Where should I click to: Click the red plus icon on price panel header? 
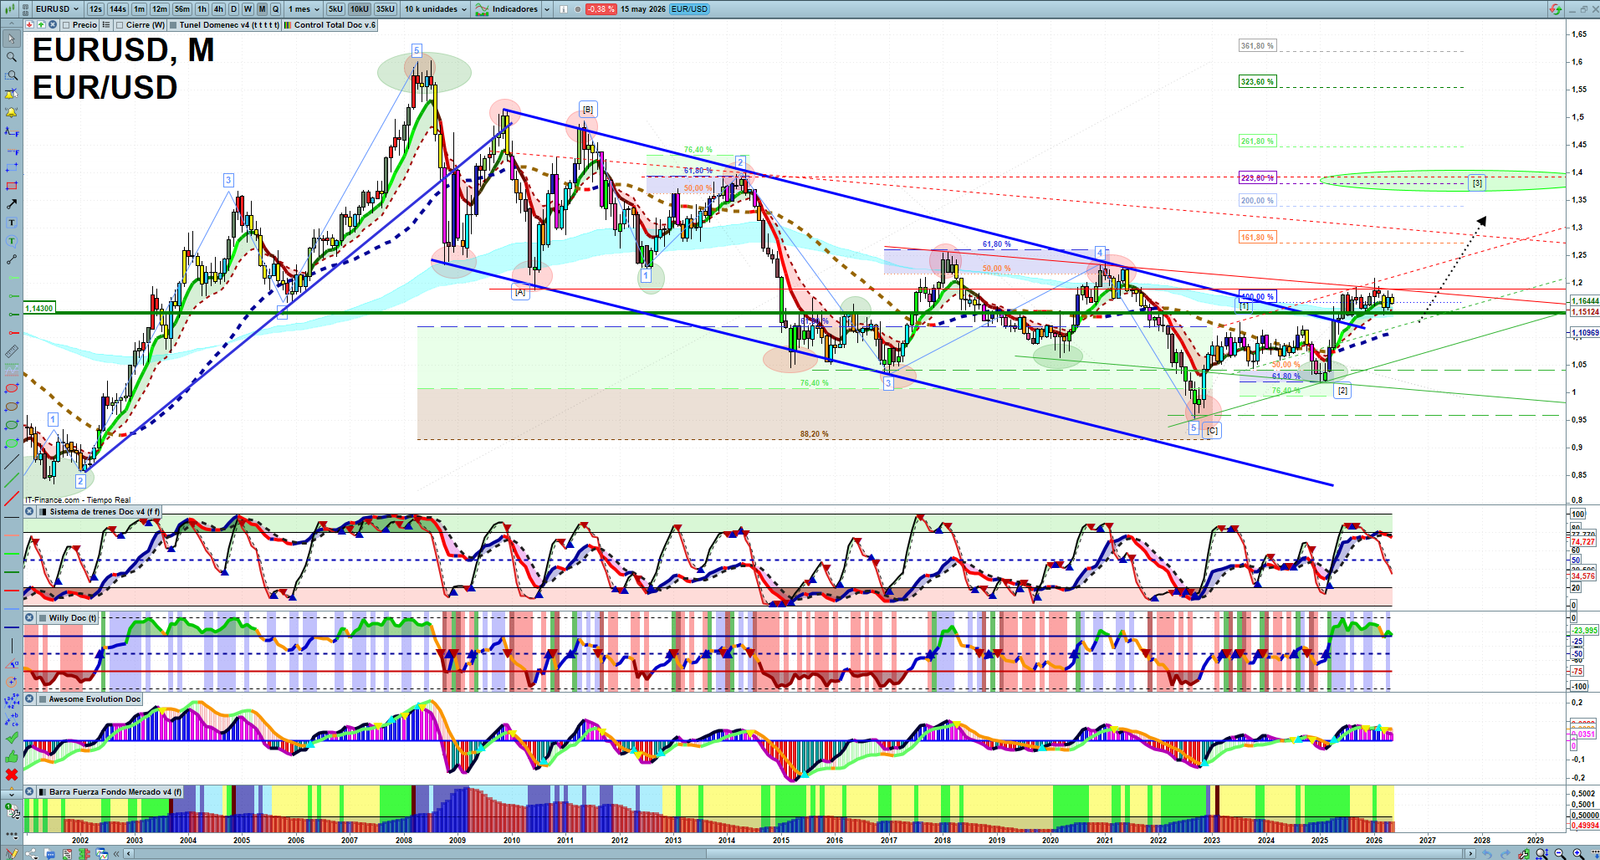(x=29, y=25)
